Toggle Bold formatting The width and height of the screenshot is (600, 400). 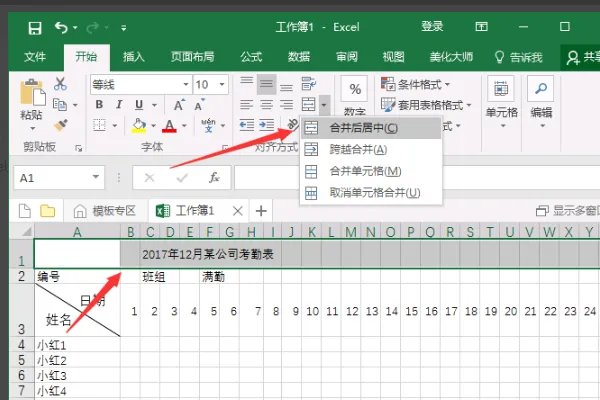[99, 104]
